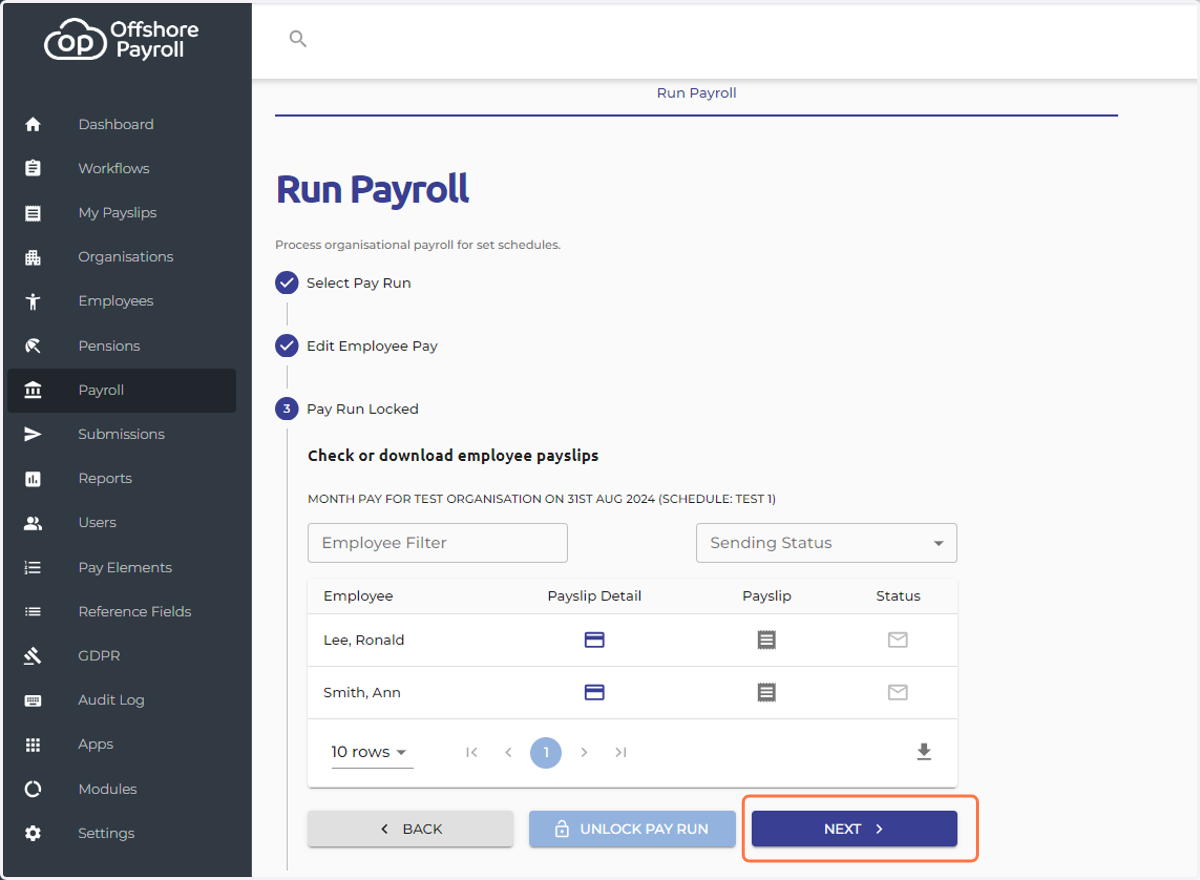Go to last page of the table

coord(621,752)
